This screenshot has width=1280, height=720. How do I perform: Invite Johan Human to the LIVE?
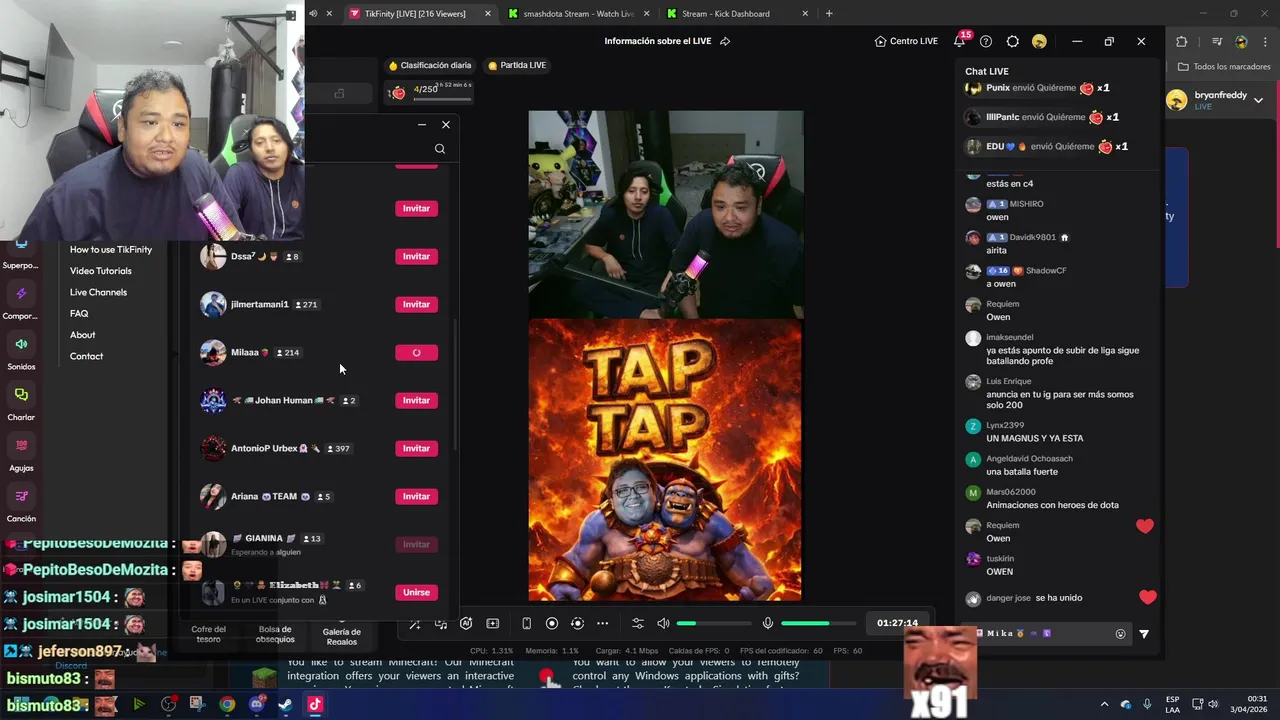[x=416, y=400]
